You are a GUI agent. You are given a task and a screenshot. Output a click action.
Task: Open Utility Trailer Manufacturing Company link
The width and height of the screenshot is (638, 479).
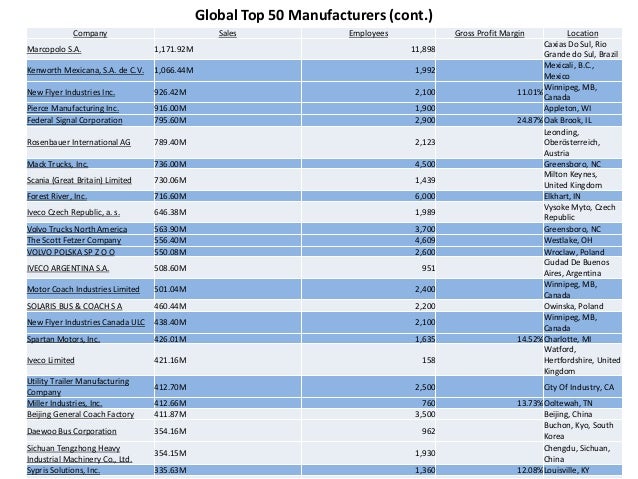[x=78, y=387]
